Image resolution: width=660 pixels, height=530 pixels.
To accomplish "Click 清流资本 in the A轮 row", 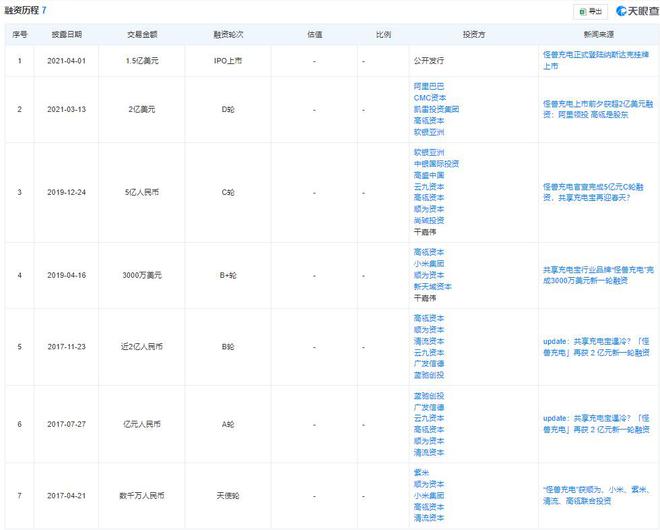I will (428, 452).
